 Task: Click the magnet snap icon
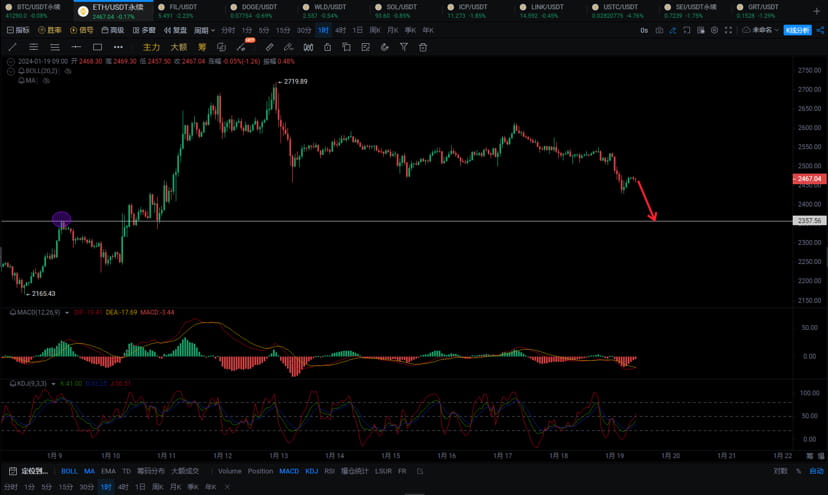[x=384, y=48]
